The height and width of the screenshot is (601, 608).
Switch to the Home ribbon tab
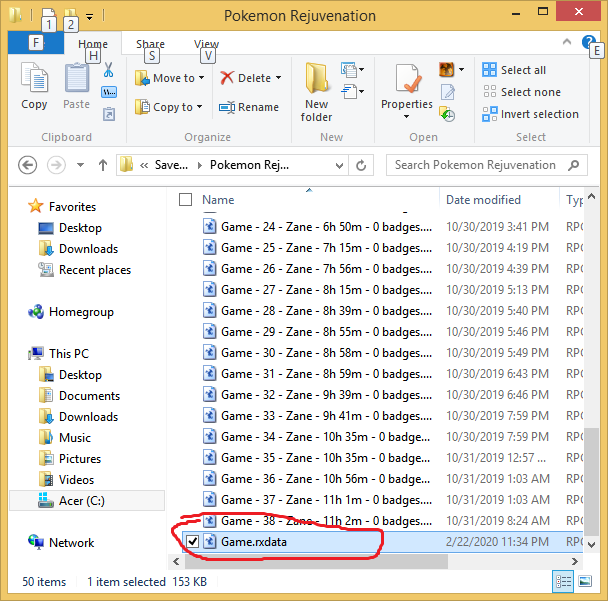coord(93,44)
